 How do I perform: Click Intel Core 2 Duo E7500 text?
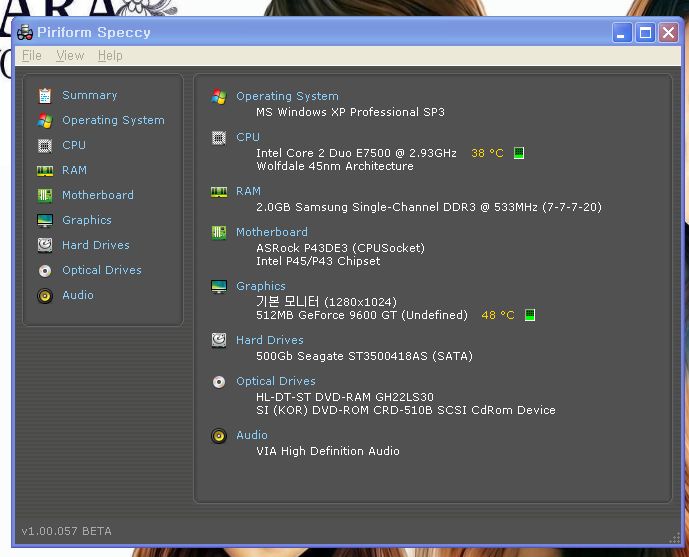pyautogui.click(x=356, y=153)
